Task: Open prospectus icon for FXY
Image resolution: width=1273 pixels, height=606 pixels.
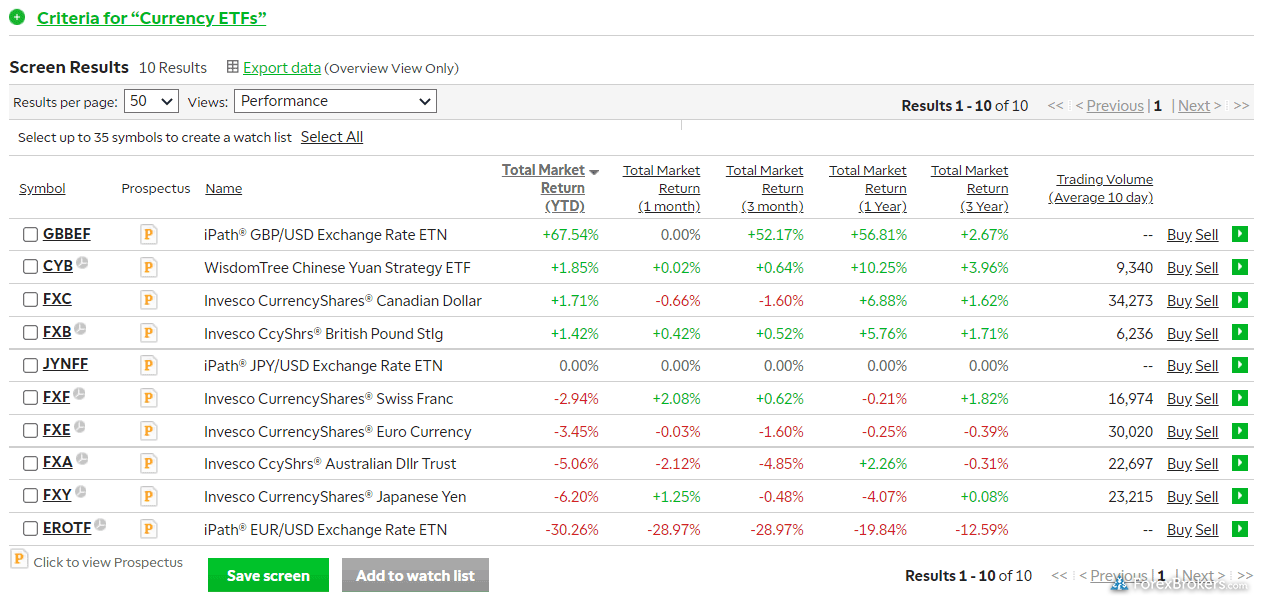Action: (x=149, y=496)
